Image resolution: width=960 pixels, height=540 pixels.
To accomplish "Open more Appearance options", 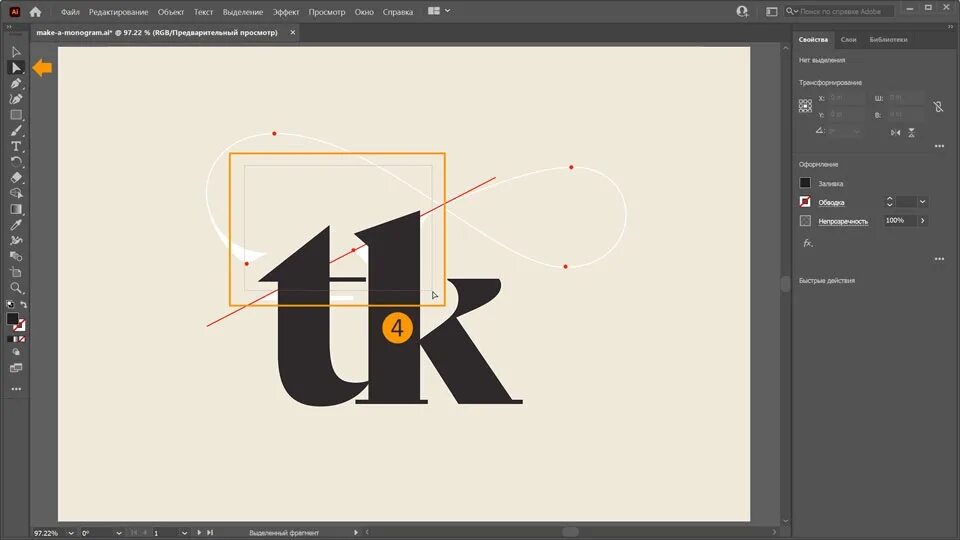I will click(939, 259).
